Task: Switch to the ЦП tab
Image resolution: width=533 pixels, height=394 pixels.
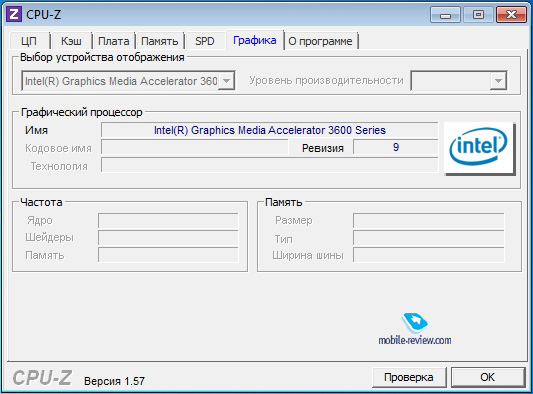Action: click(29, 41)
